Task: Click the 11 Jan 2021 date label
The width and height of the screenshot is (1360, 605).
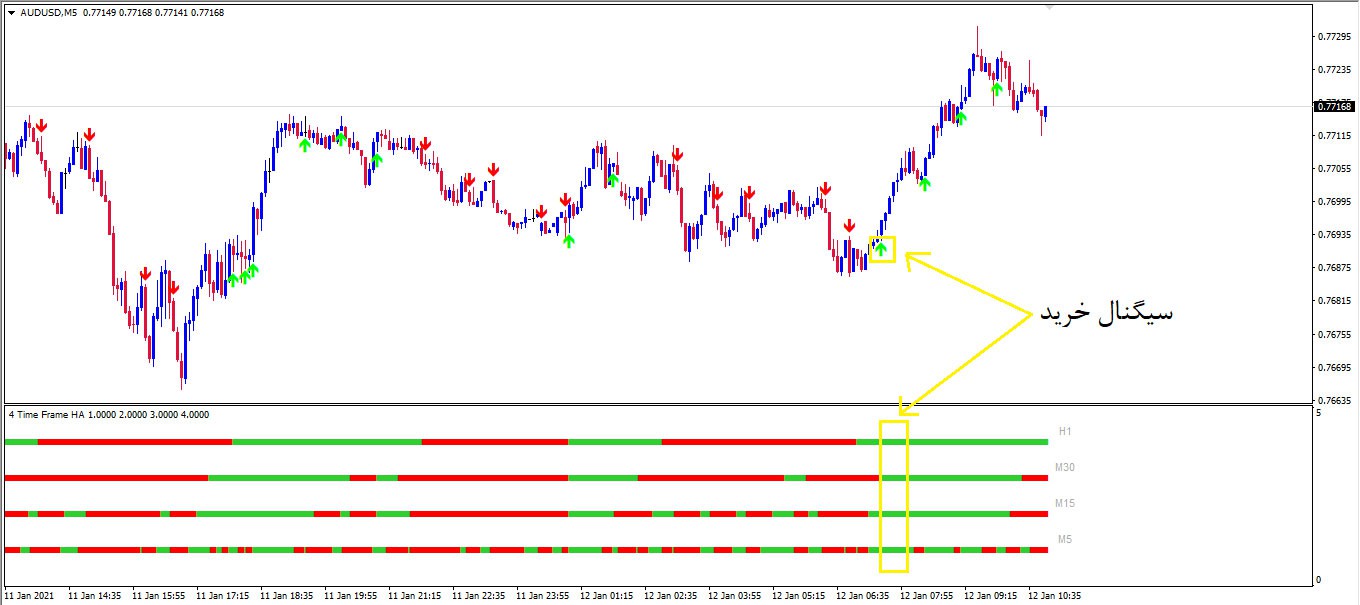Action: click(29, 595)
